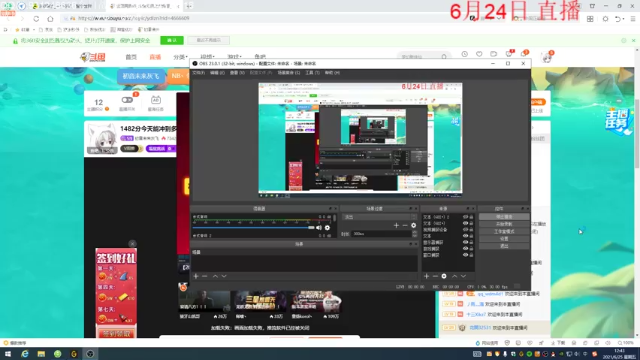
Task: Open OBS View menu
Action: click(237, 73)
